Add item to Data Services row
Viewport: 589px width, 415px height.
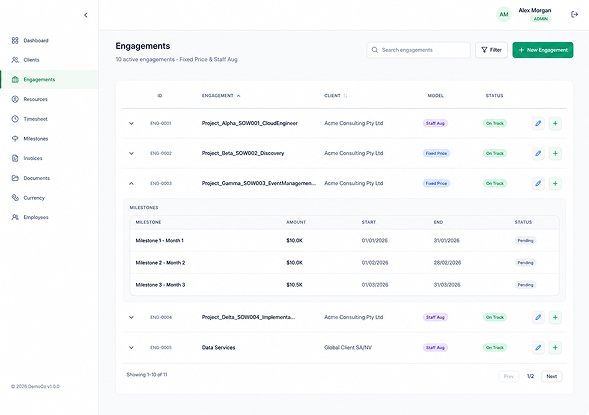pos(555,348)
